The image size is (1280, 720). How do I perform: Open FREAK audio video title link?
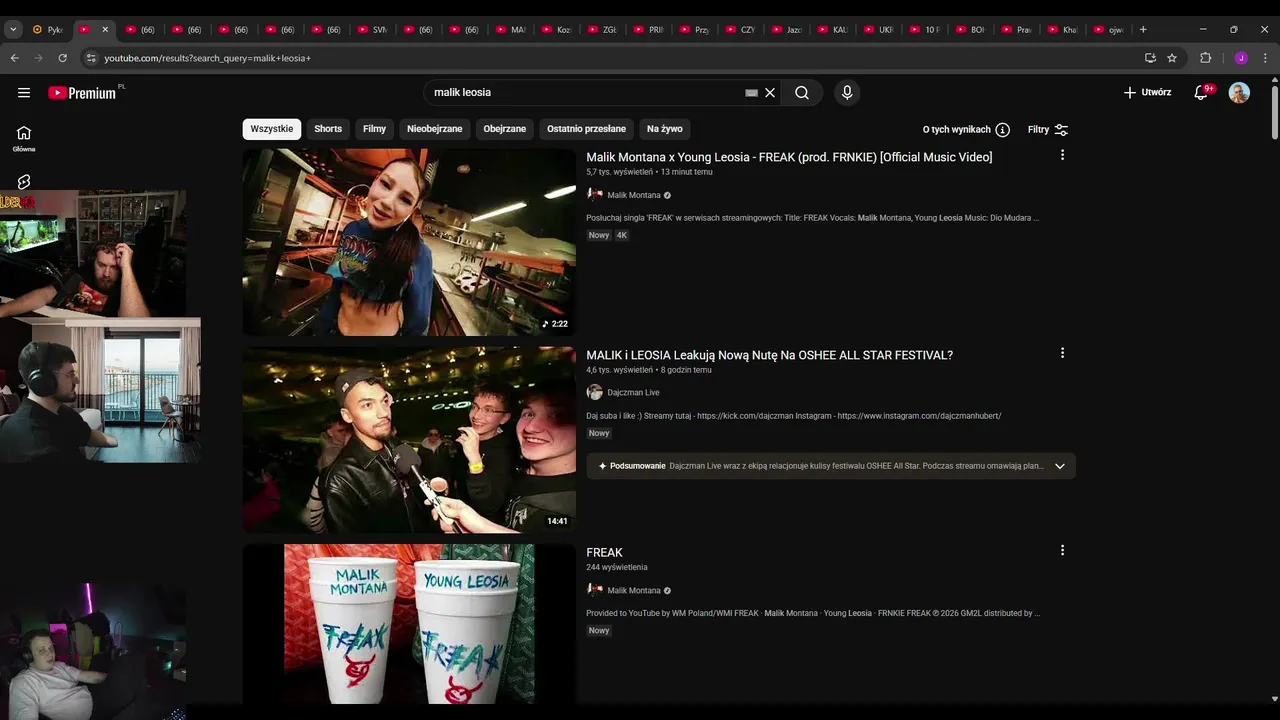click(604, 552)
